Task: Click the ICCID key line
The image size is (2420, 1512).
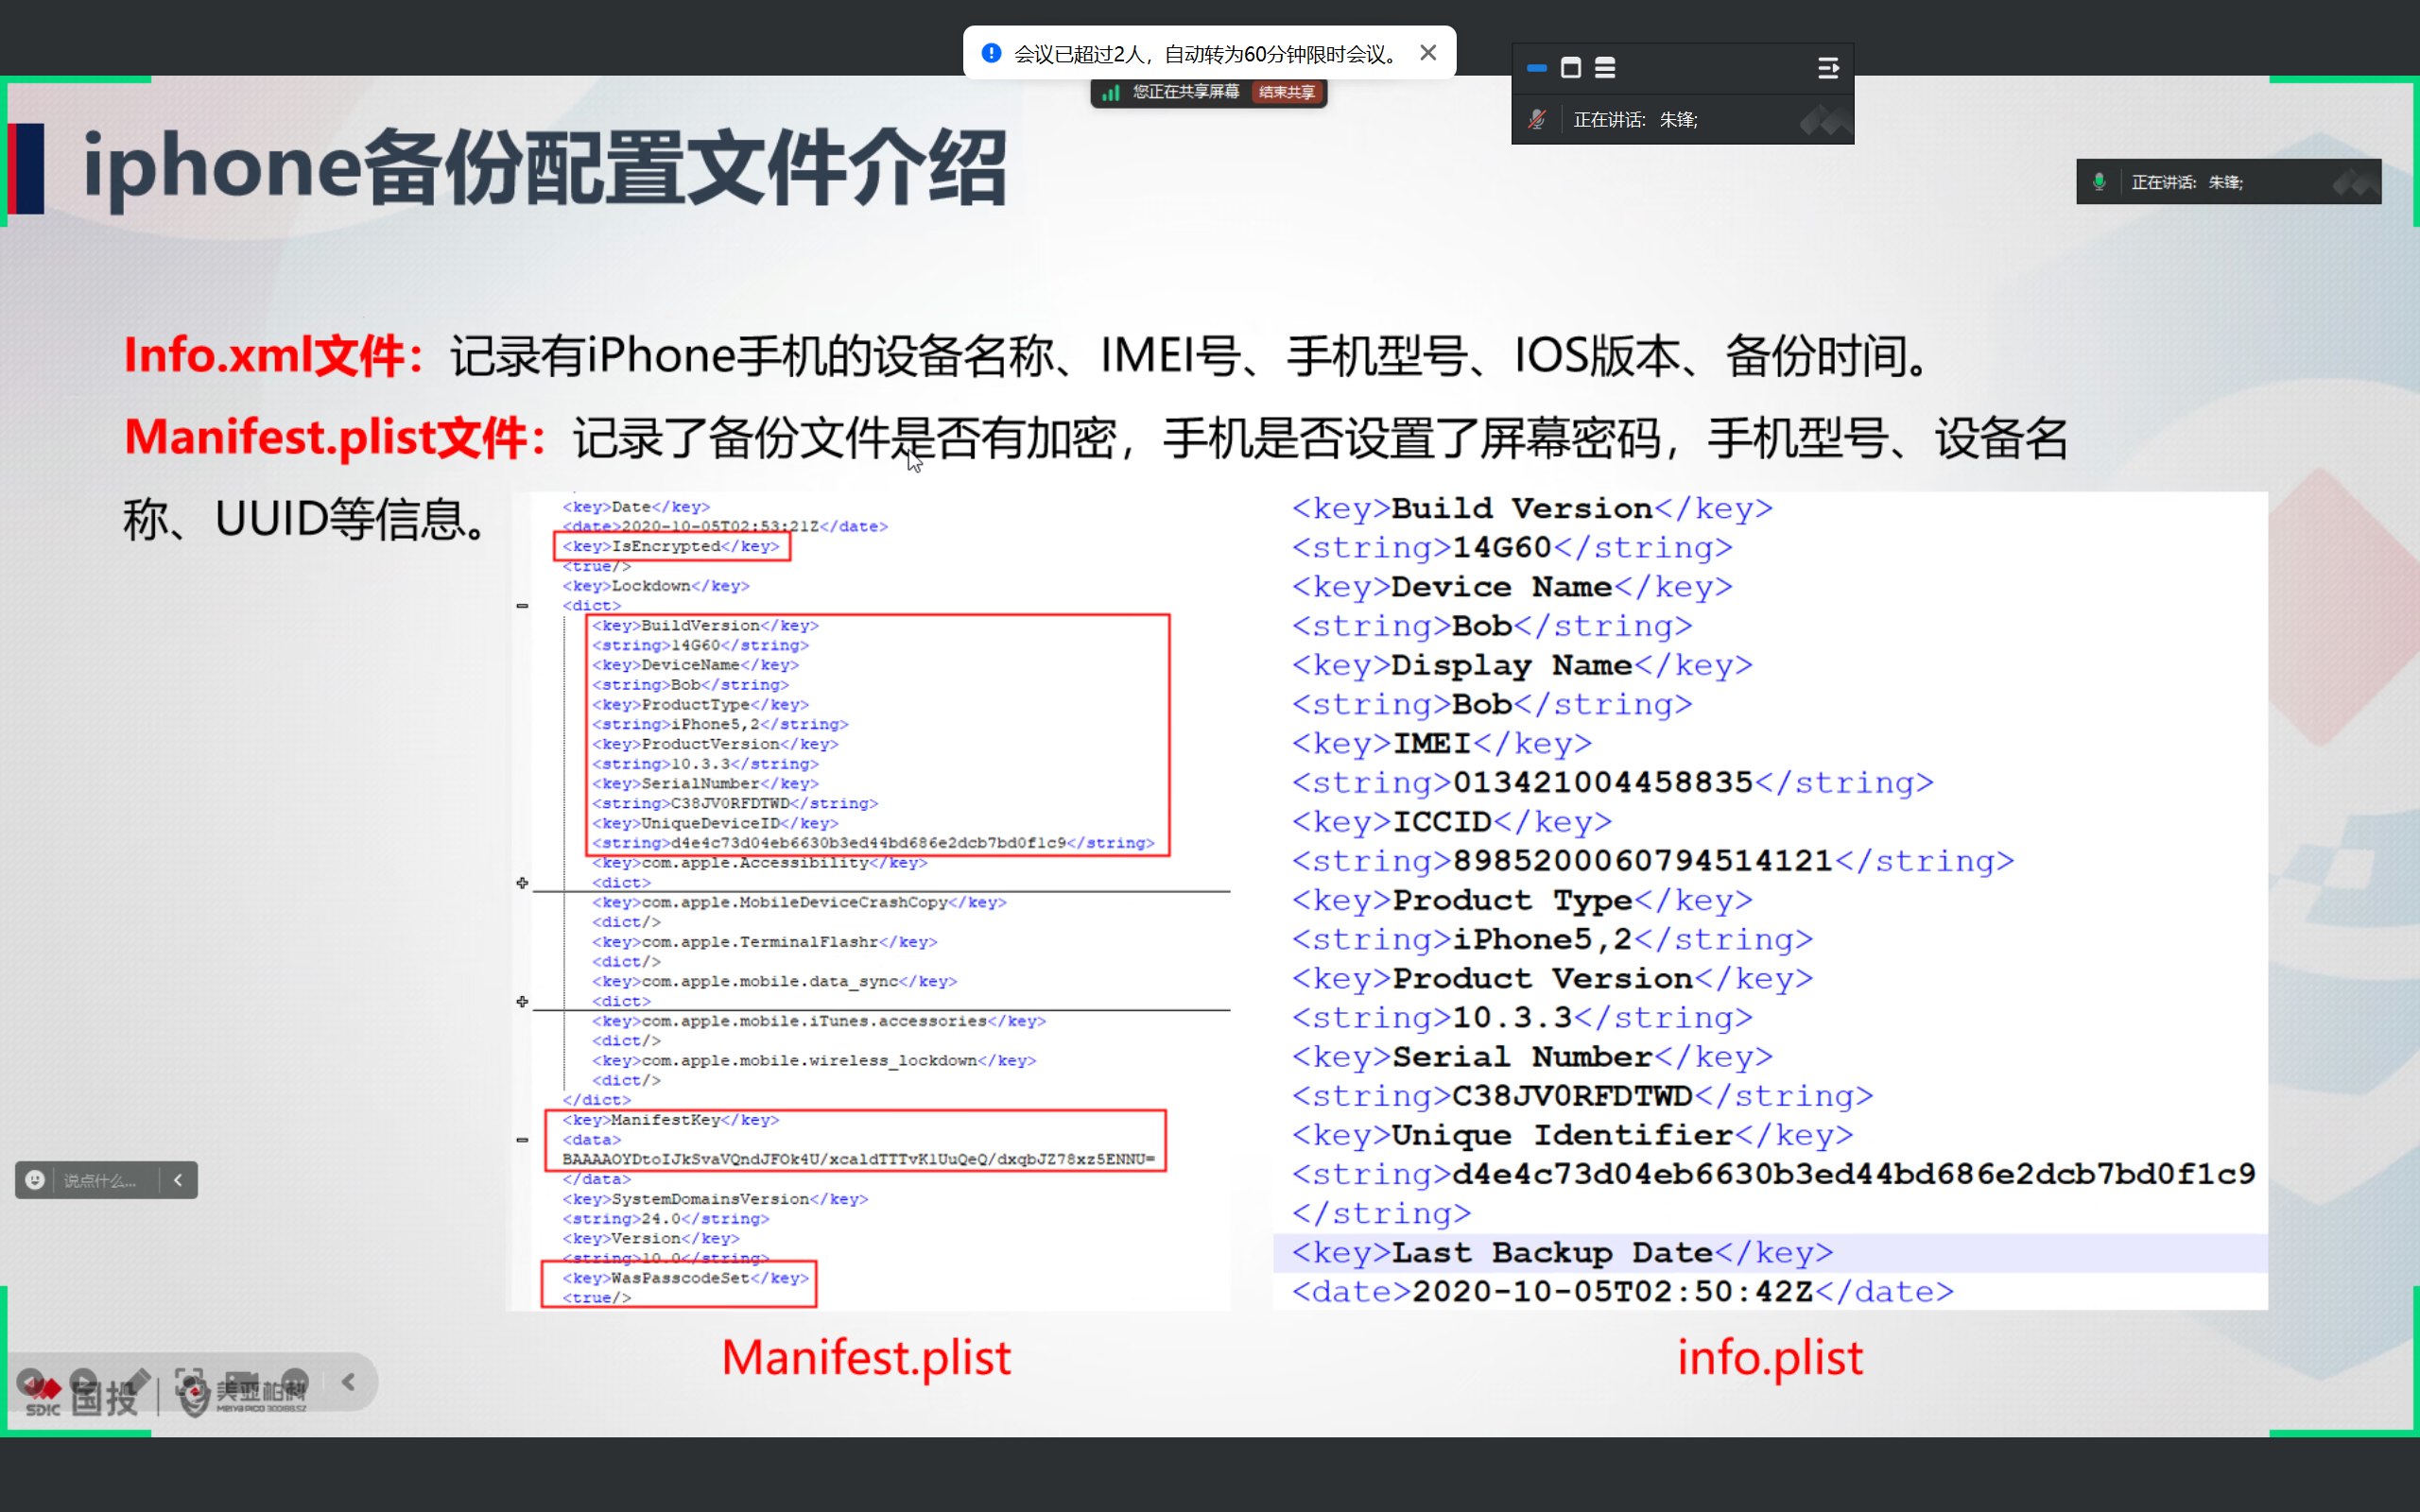Action: [x=1452, y=822]
